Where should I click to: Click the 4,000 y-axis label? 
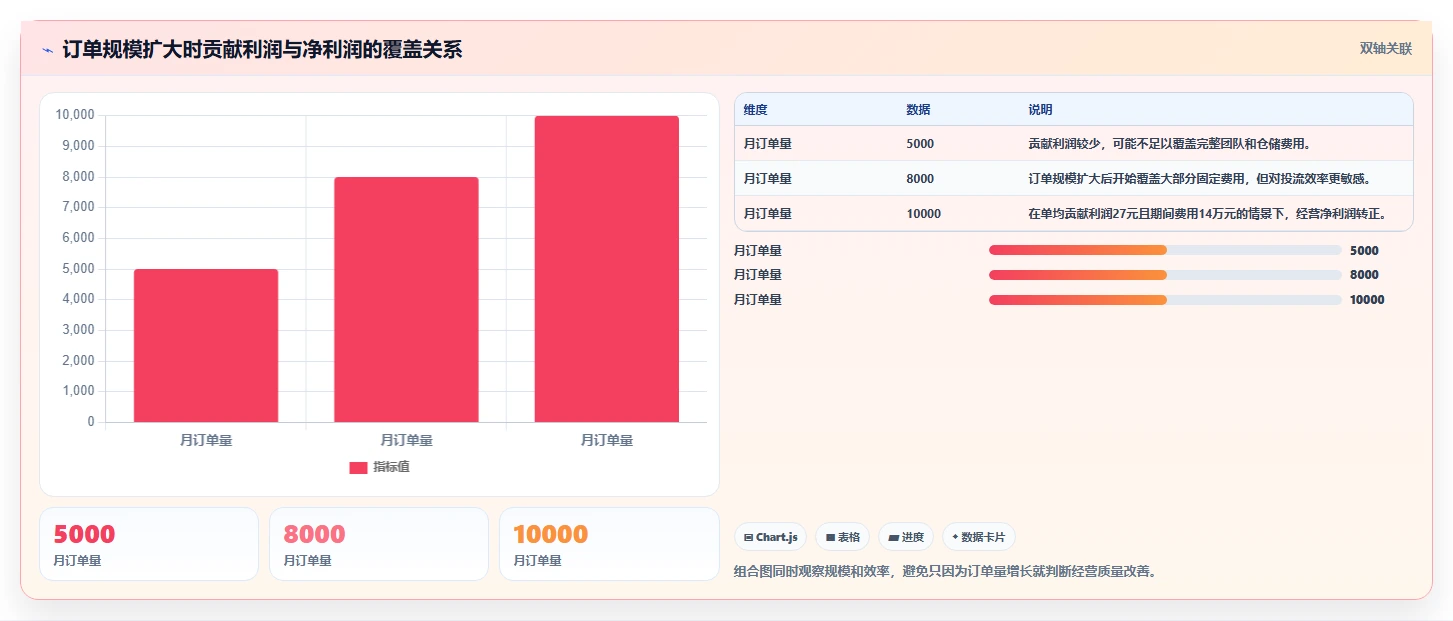[x=78, y=299]
